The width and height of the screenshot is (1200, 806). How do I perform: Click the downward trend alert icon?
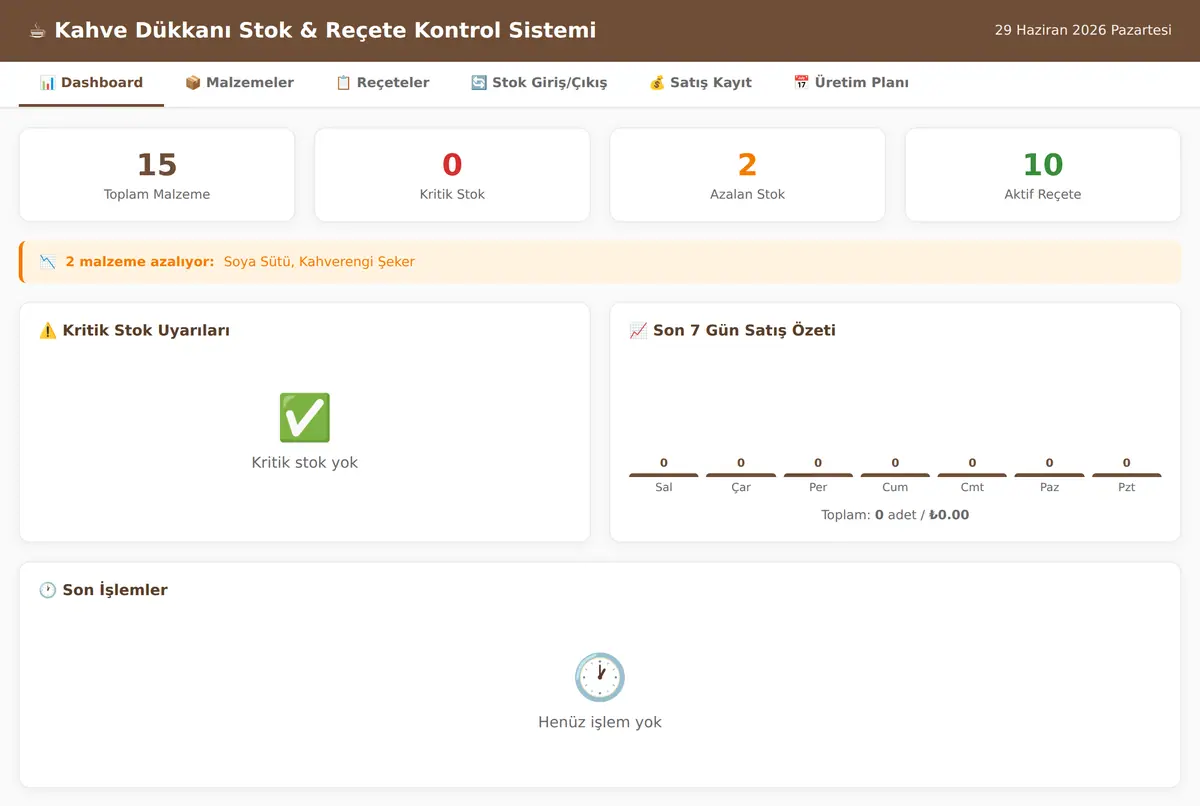[48, 262]
